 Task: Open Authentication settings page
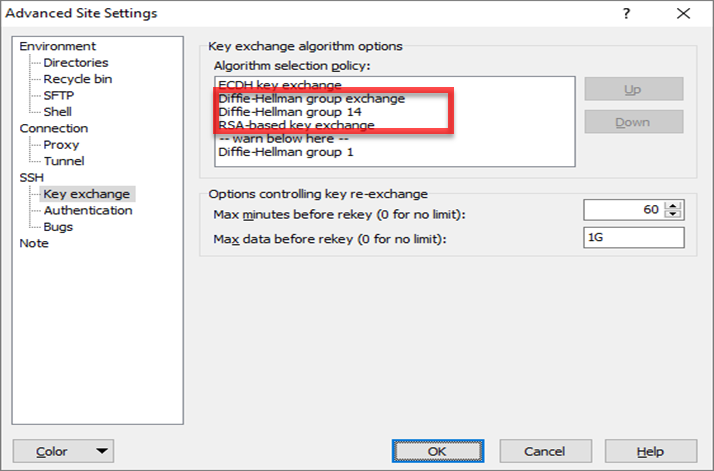point(88,210)
